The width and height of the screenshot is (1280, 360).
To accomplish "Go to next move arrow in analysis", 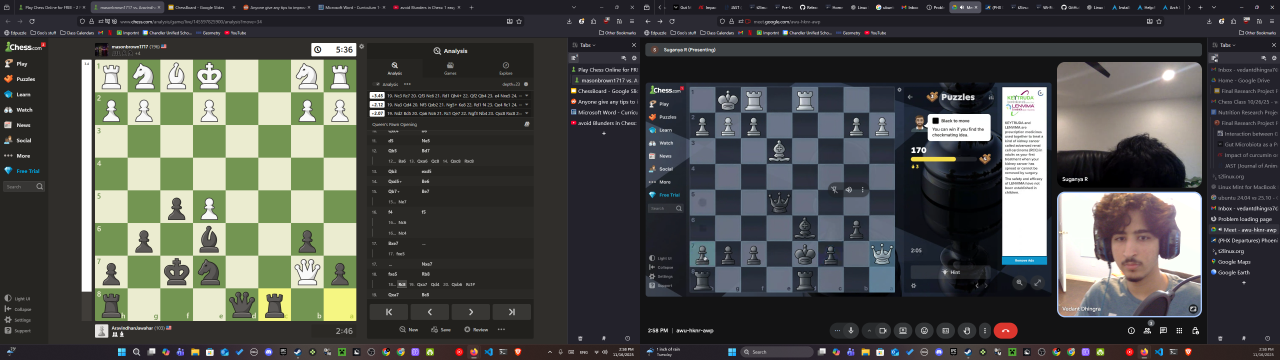I will pyautogui.click(x=470, y=312).
